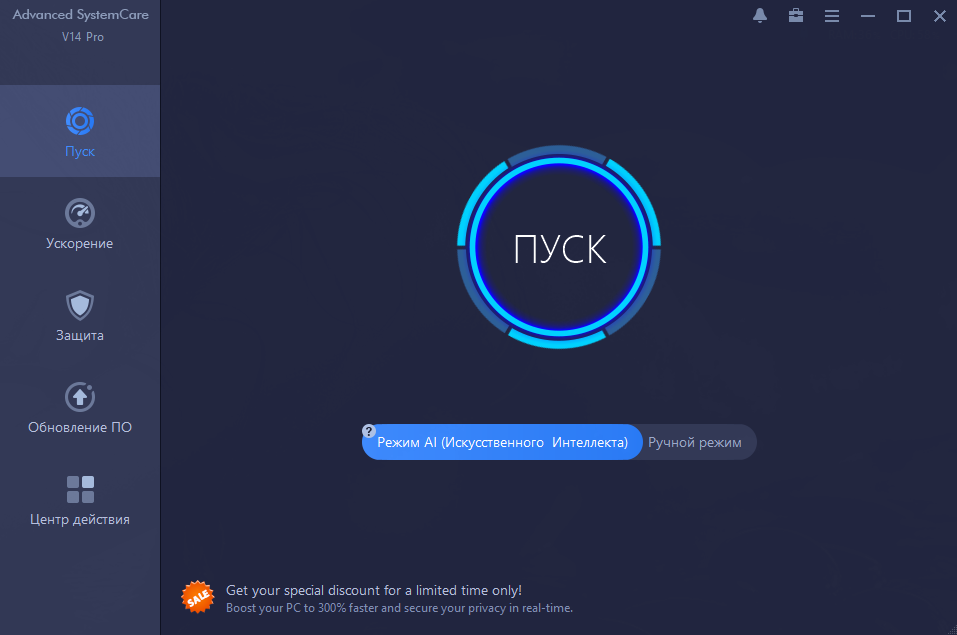
Task: Open the Ускорение speedometer icon
Action: point(80,213)
